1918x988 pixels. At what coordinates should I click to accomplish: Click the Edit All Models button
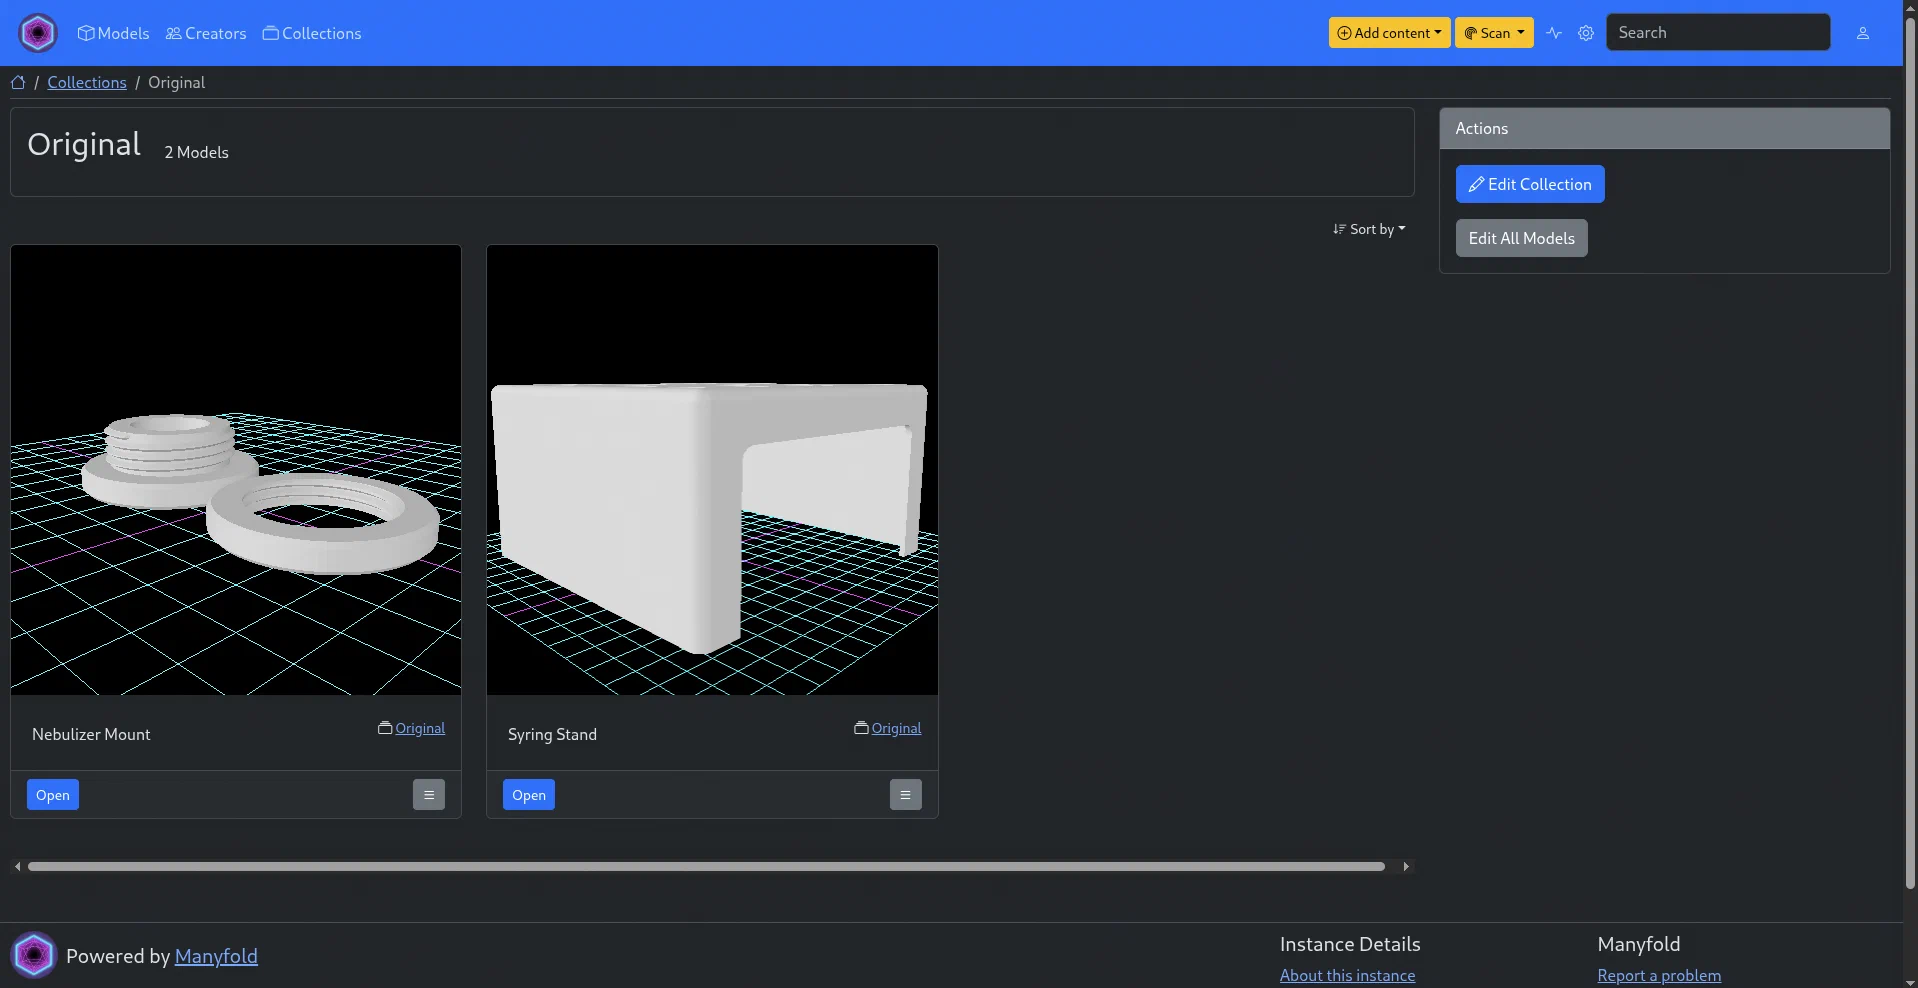[x=1521, y=238]
